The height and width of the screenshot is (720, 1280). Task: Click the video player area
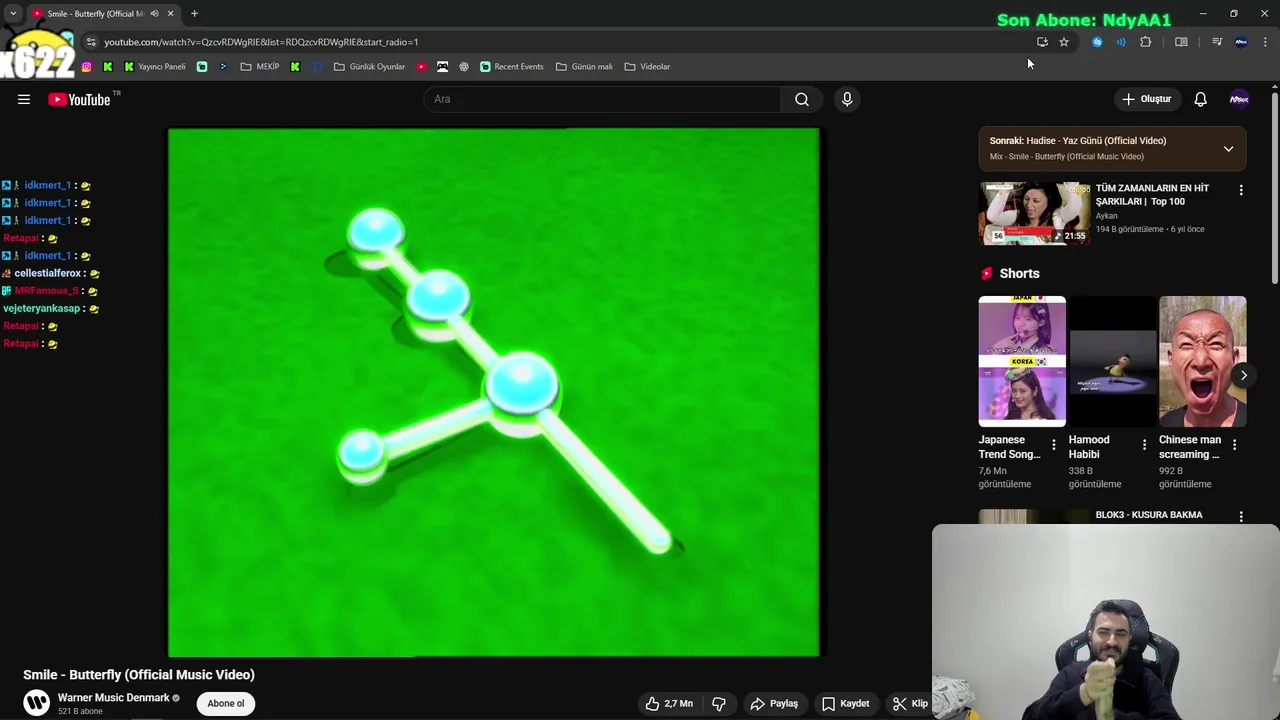click(x=494, y=392)
